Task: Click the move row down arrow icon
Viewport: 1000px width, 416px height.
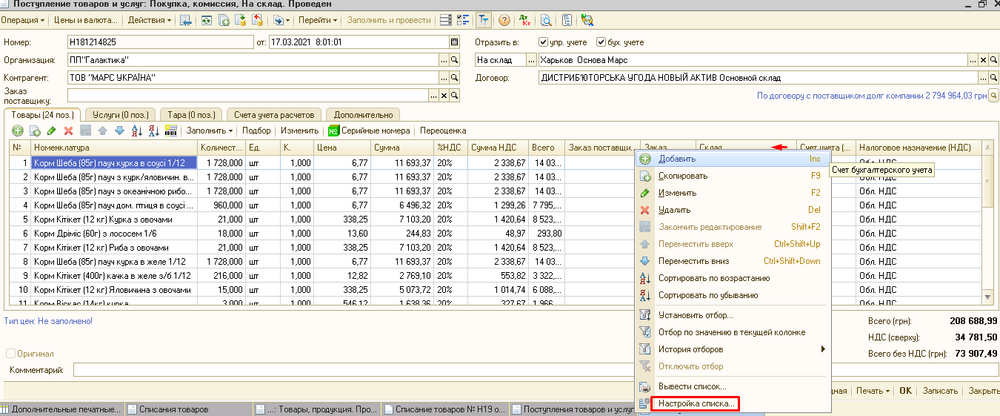Action: point(120,131)
